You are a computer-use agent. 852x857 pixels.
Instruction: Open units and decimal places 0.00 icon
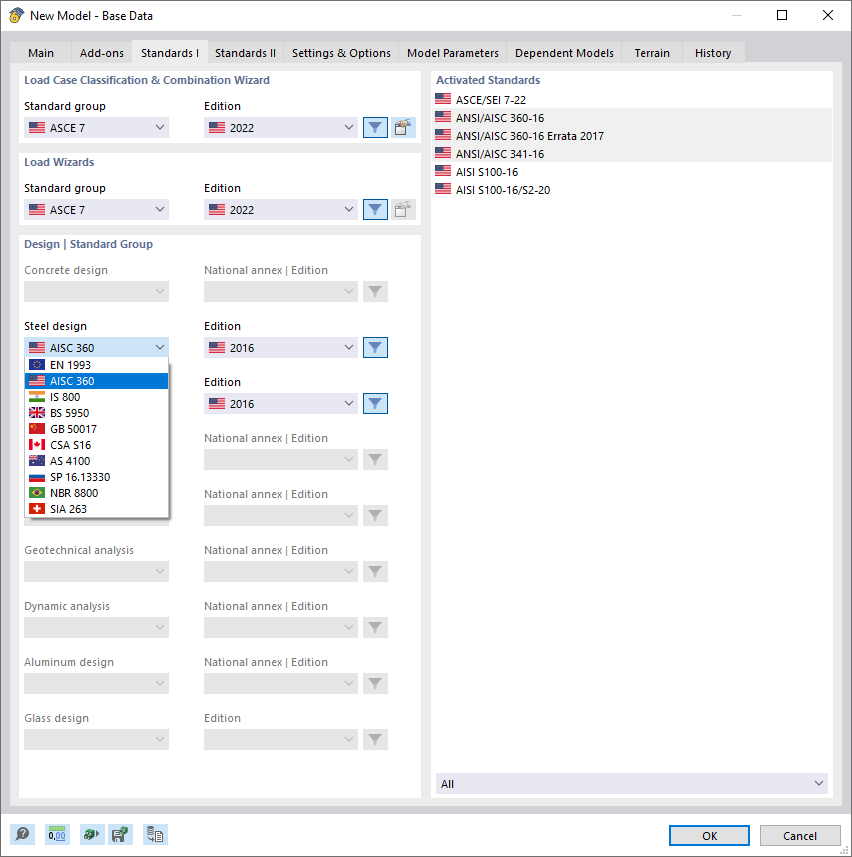click(x=57, y=835)
